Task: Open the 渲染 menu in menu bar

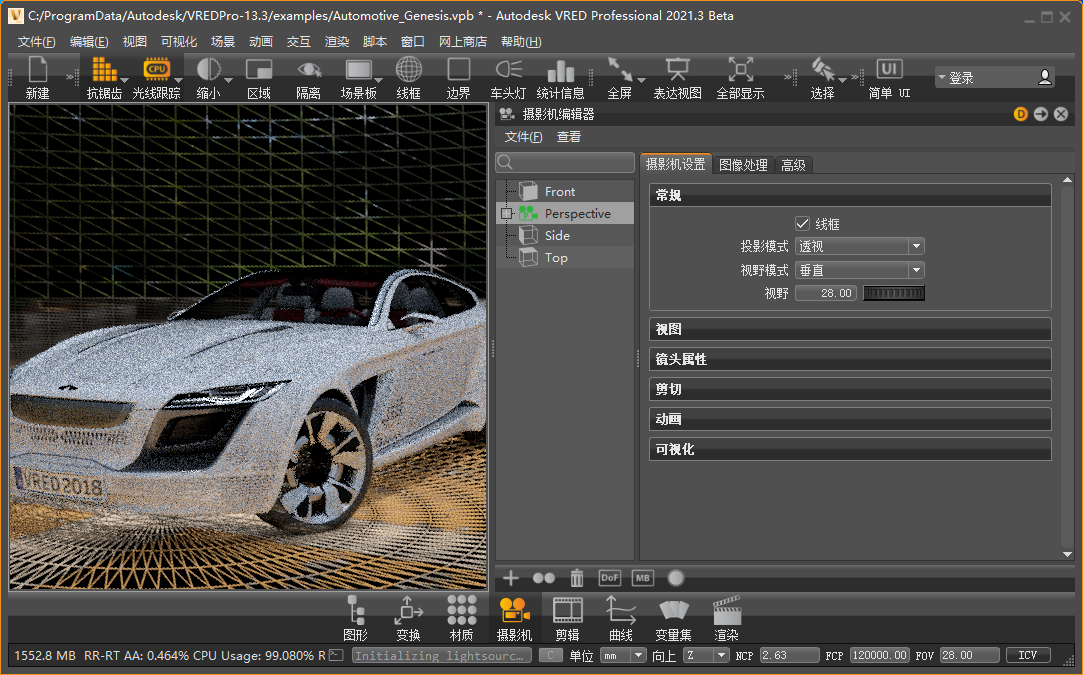Action: point(337,41)
